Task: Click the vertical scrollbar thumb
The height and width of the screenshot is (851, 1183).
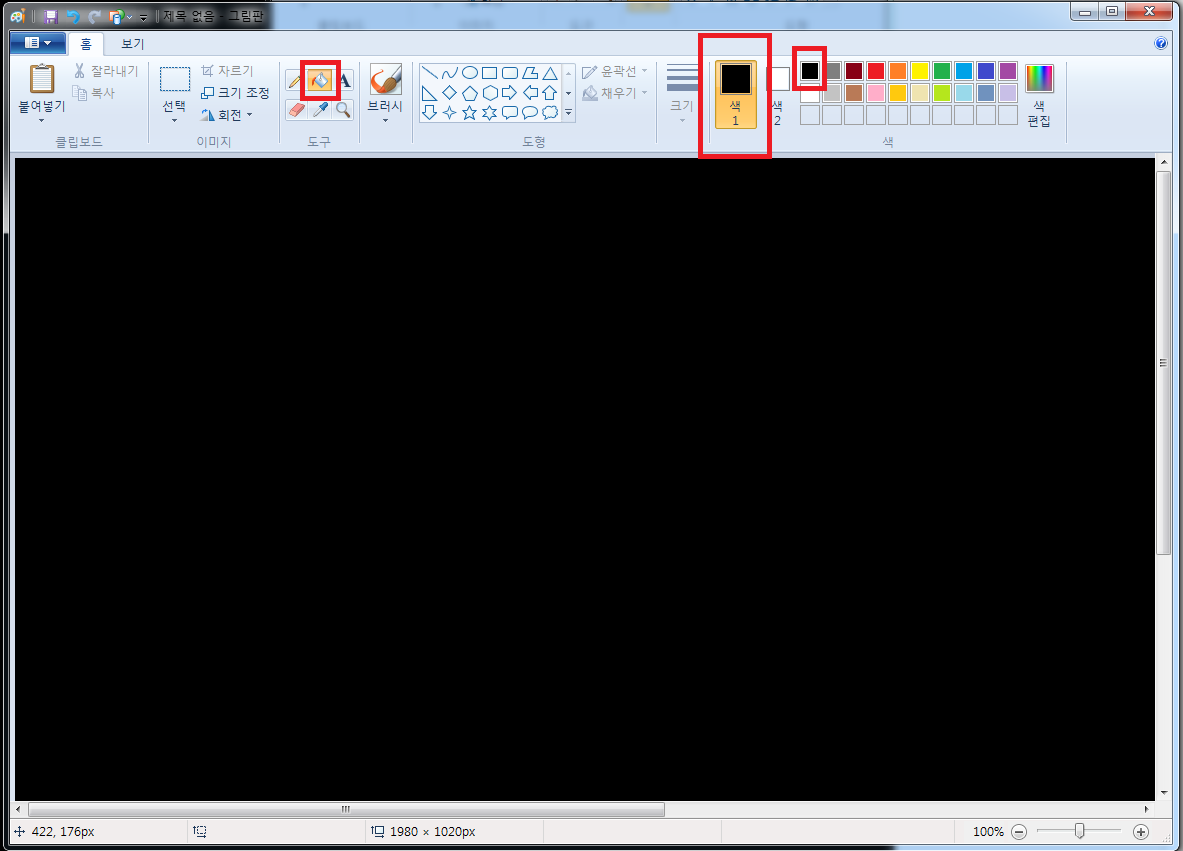Action: pos(1163,363)
